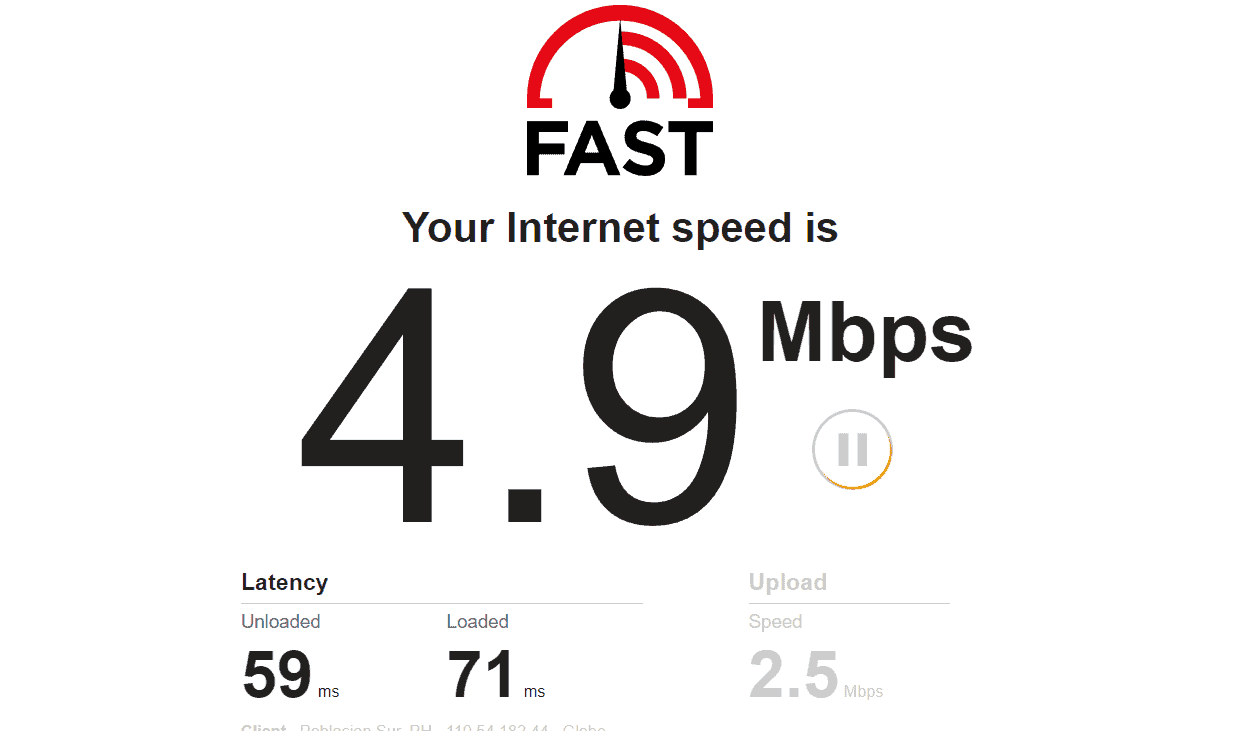This screenshot has width=1239, height=731.
Task: Click the Client location text at bottom
Action: pyautogui.click(x=337, y=727)
